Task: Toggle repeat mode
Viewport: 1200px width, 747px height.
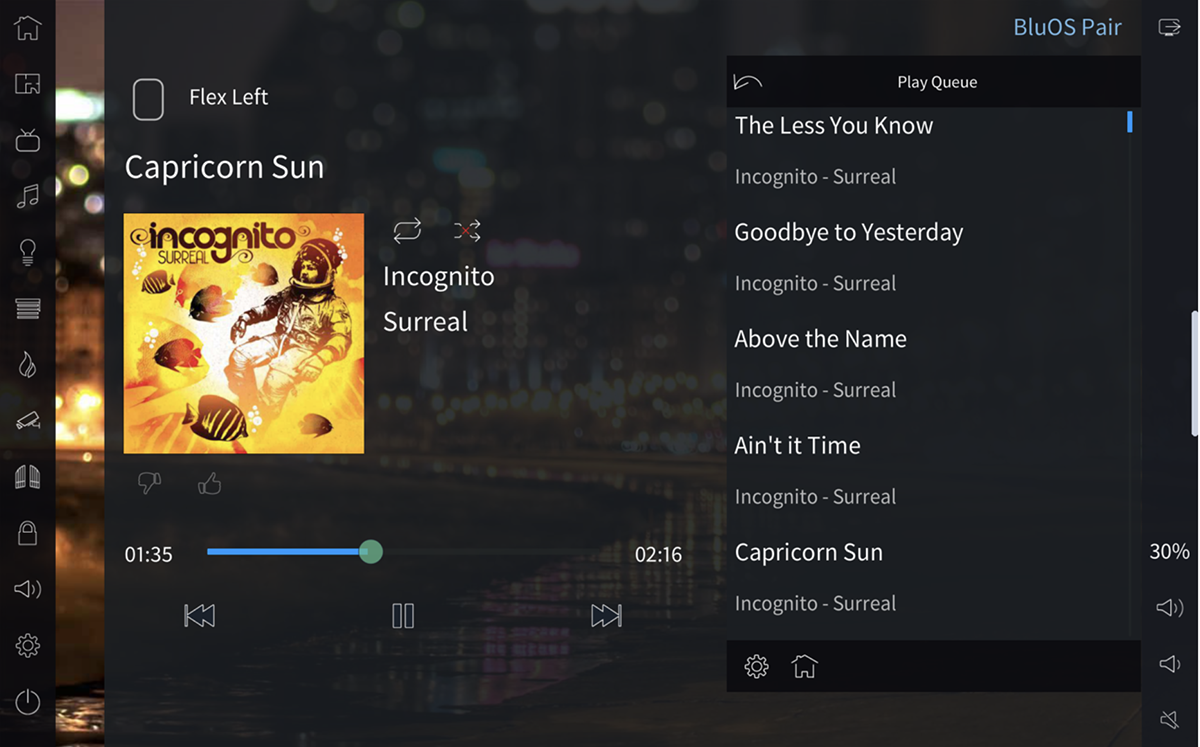Action: pos(407,231)
